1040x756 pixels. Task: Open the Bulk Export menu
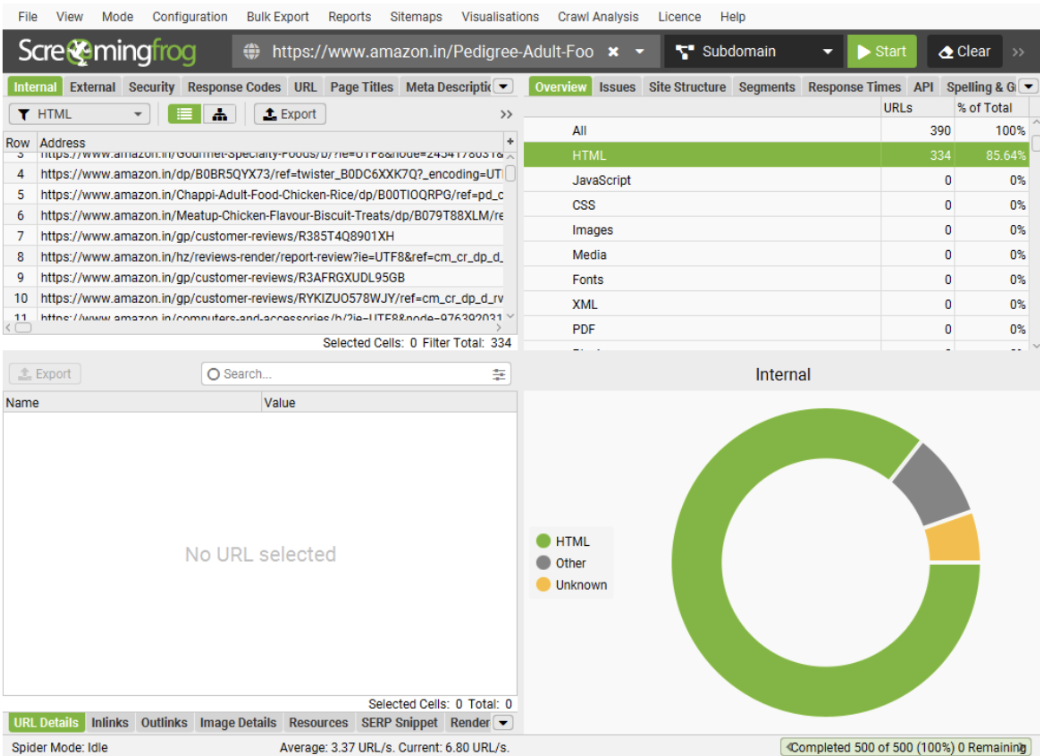click(277, 17)
